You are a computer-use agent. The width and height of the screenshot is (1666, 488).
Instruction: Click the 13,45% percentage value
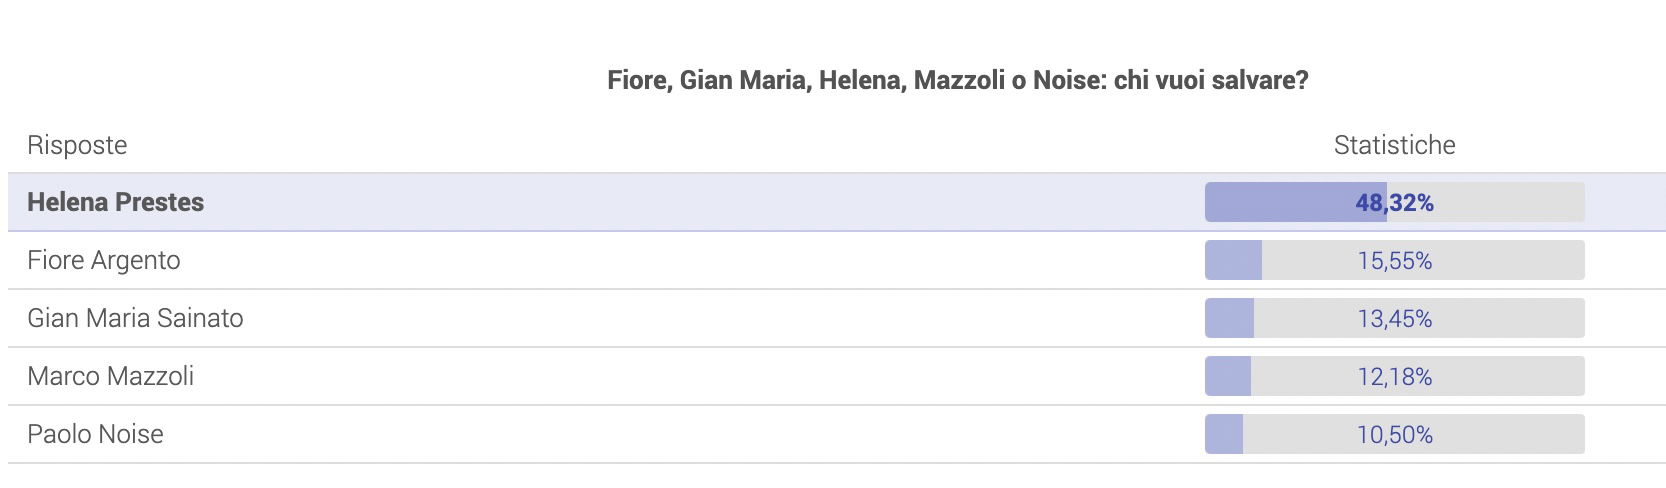tap(1395, 319)
